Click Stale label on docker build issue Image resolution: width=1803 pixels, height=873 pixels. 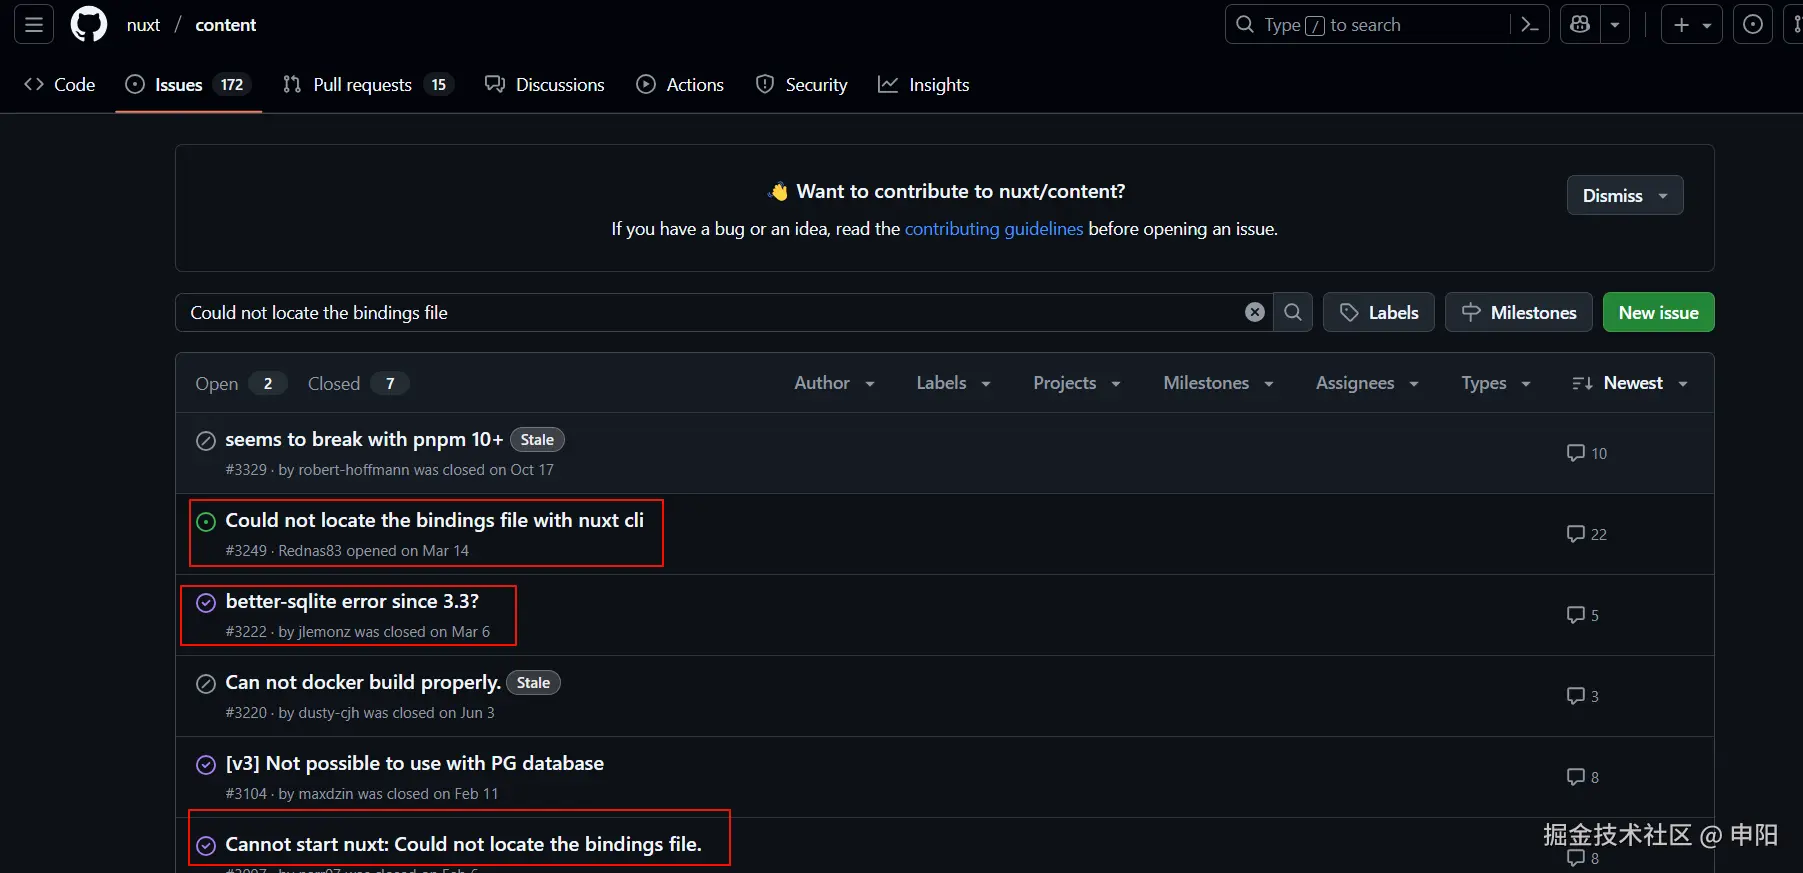(533, 683)
